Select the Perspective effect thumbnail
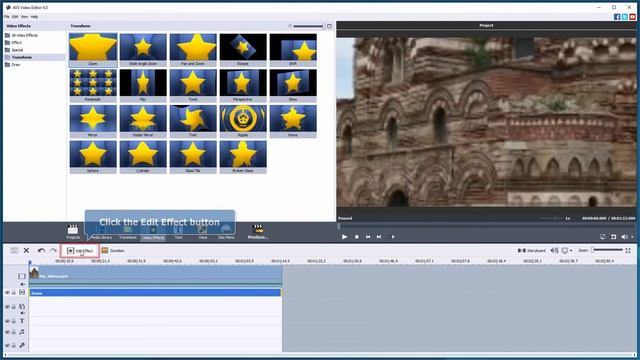 point(243,85)
